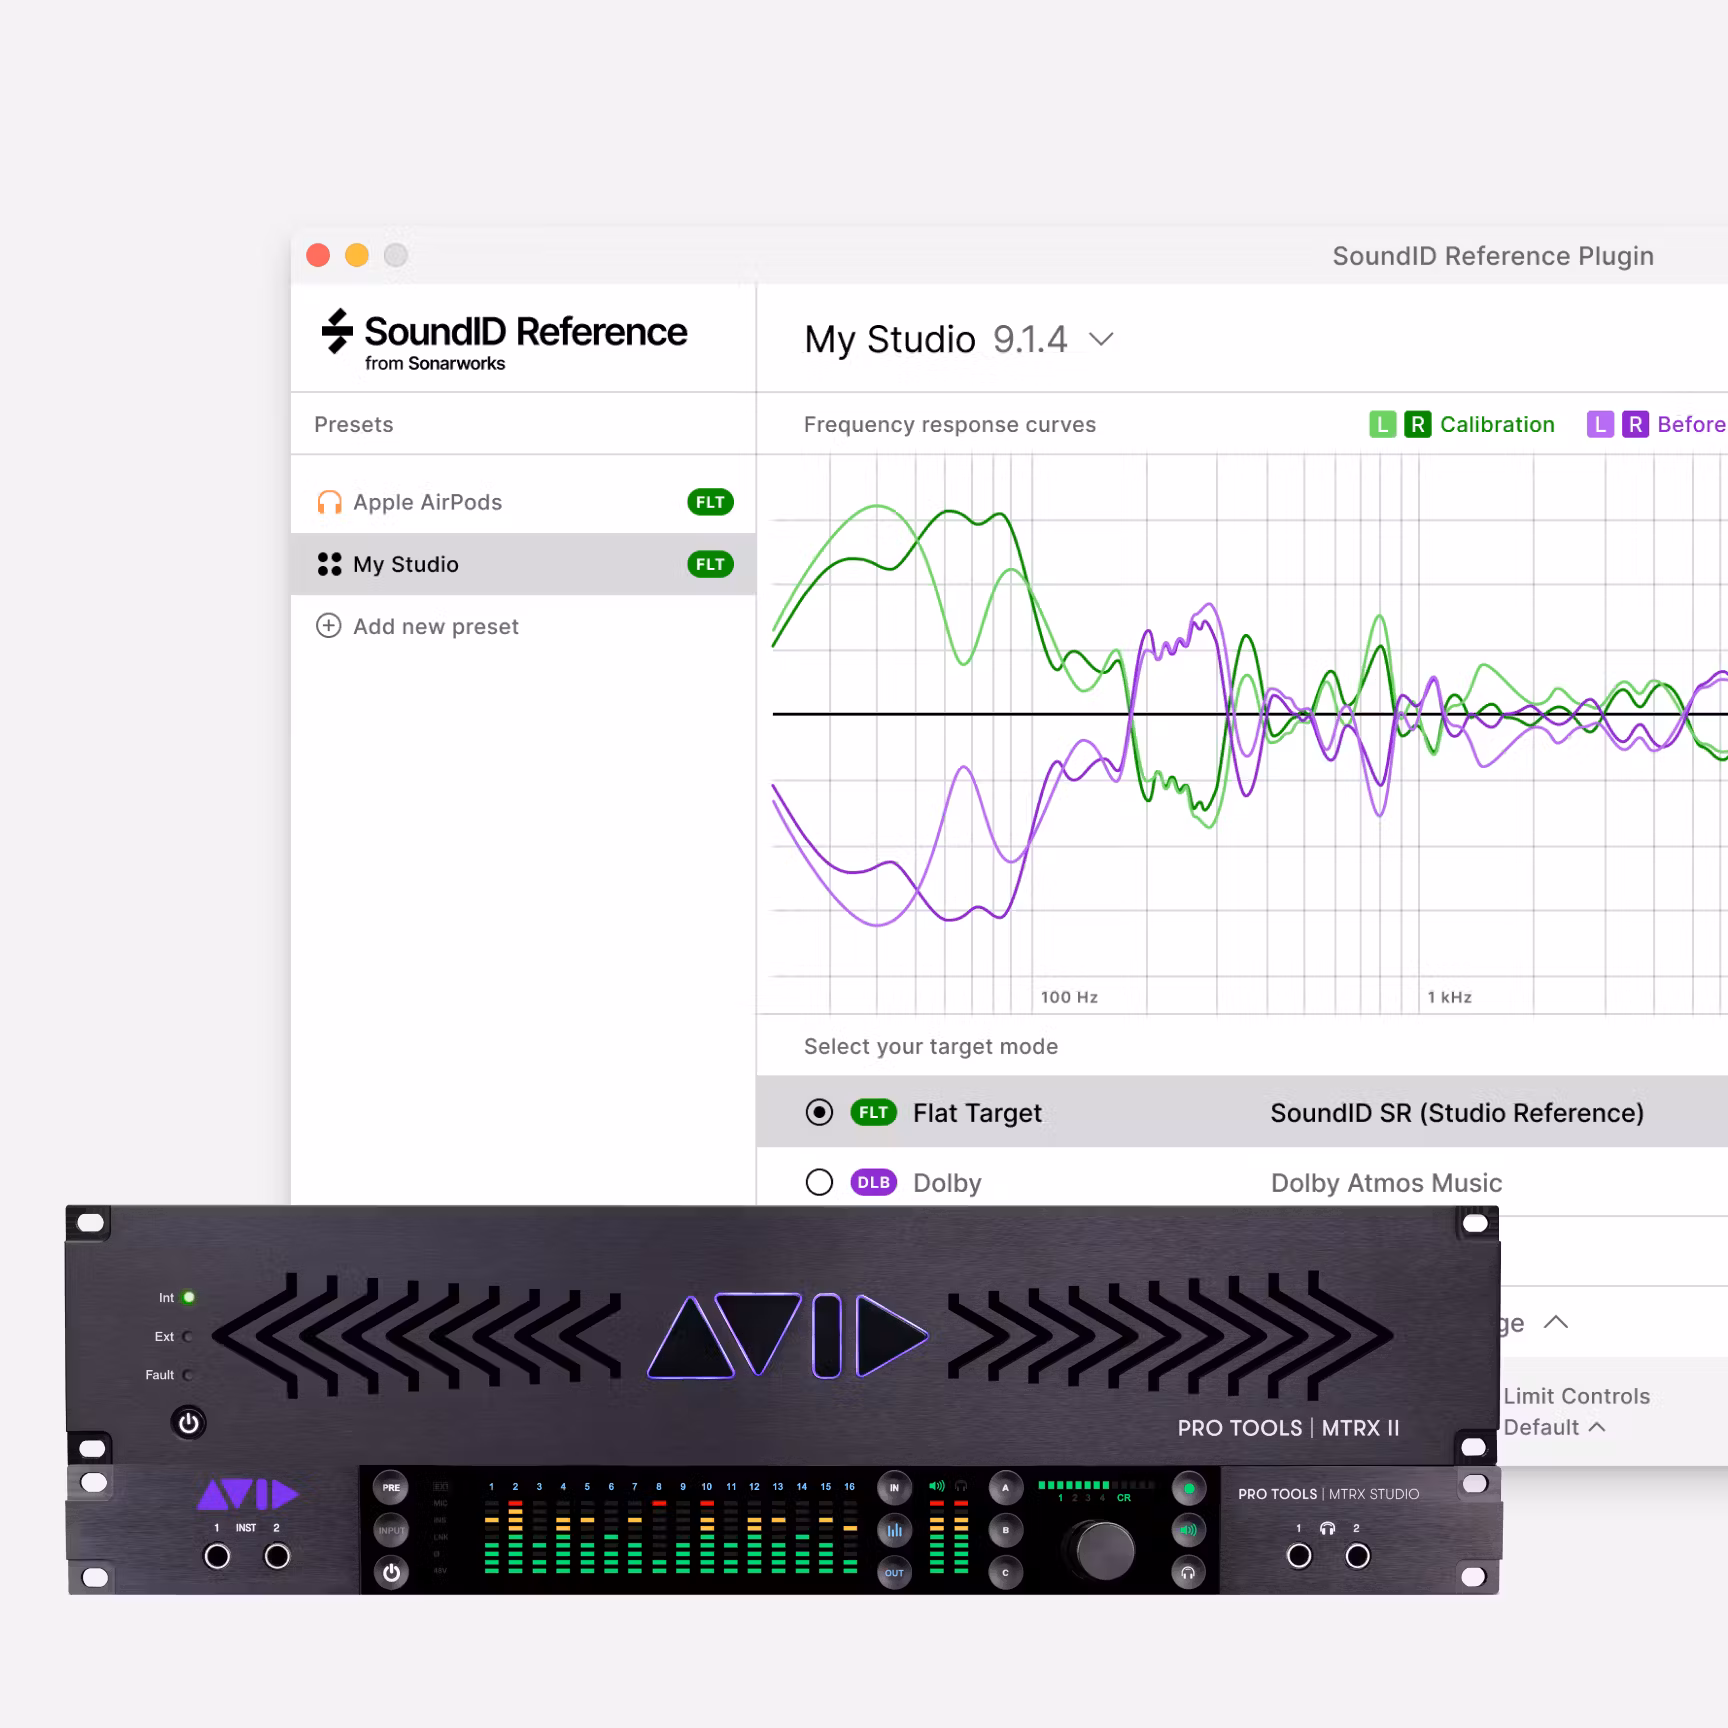Open the My Studio 9.1.4 version dropdown
The width and height of the screenshot is (1728, 1728).
click(1103, 339)
